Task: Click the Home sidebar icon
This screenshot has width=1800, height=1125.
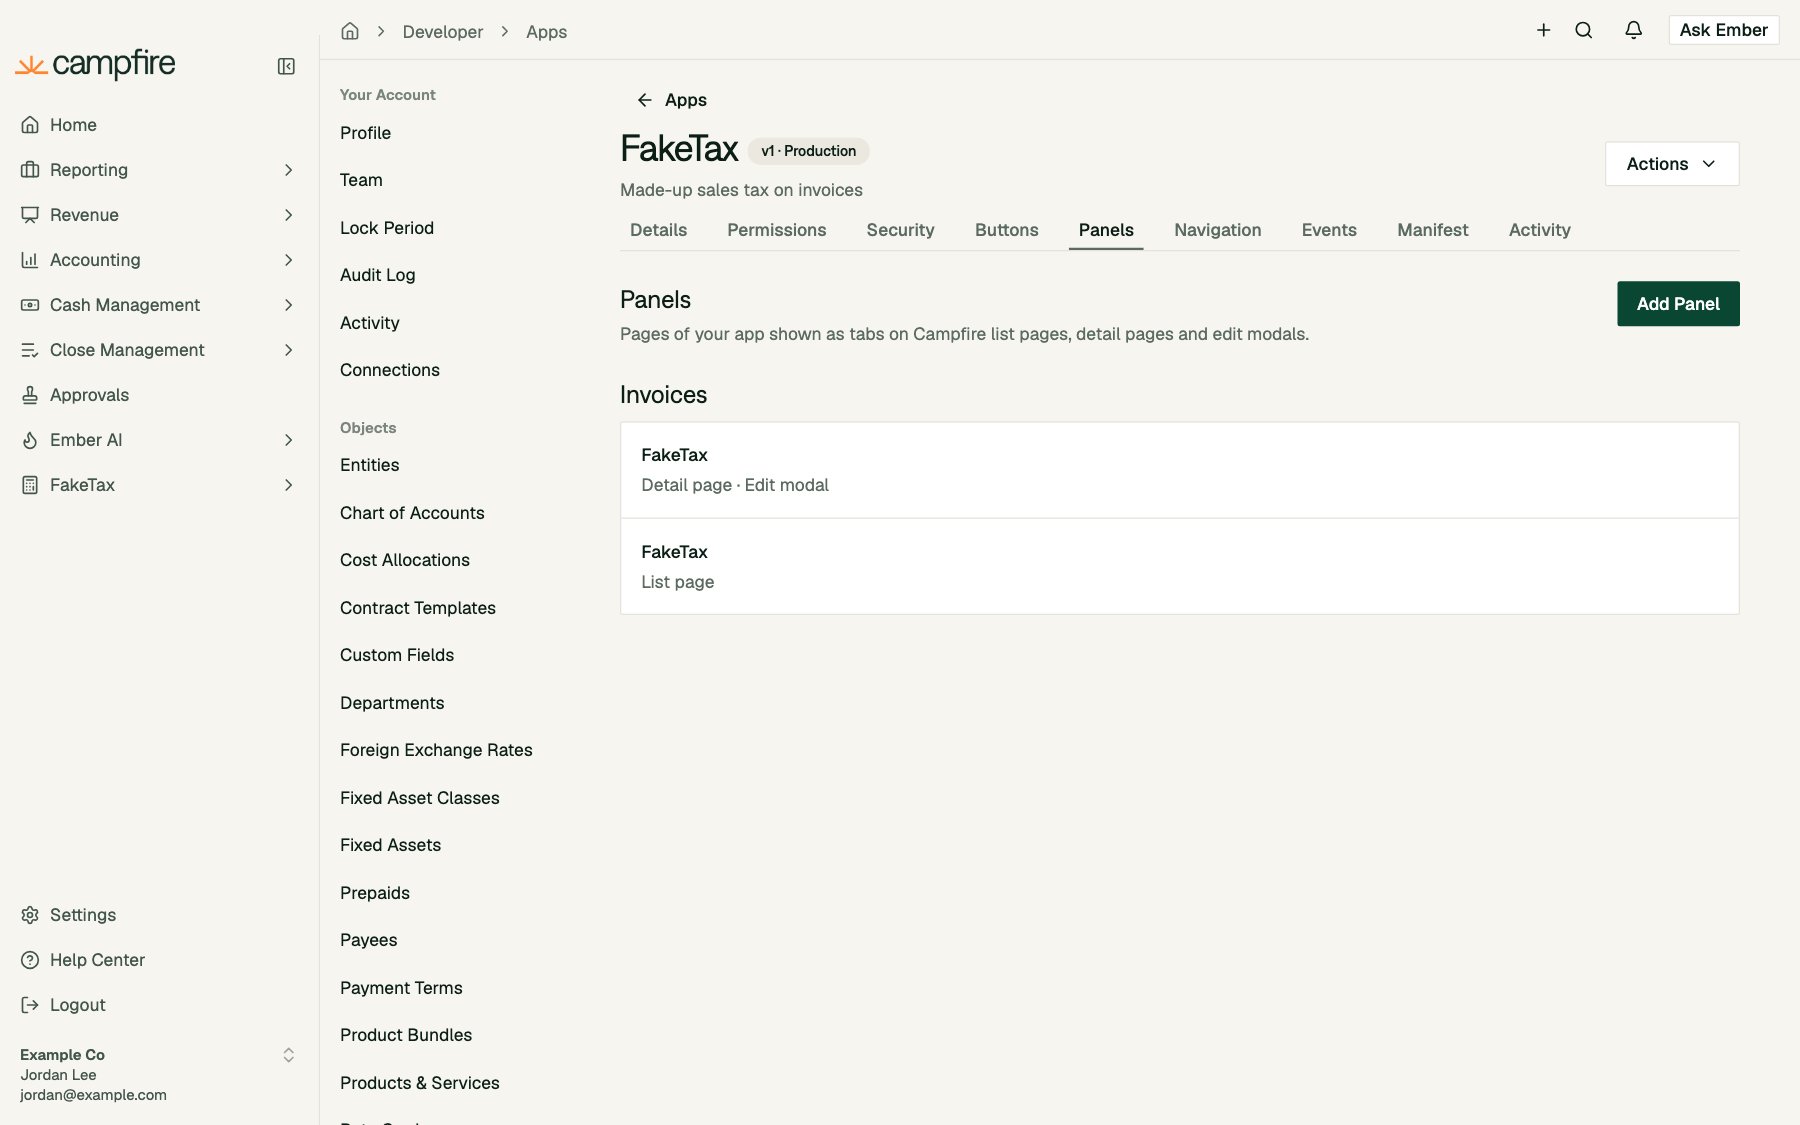Action: pos(30,125)
